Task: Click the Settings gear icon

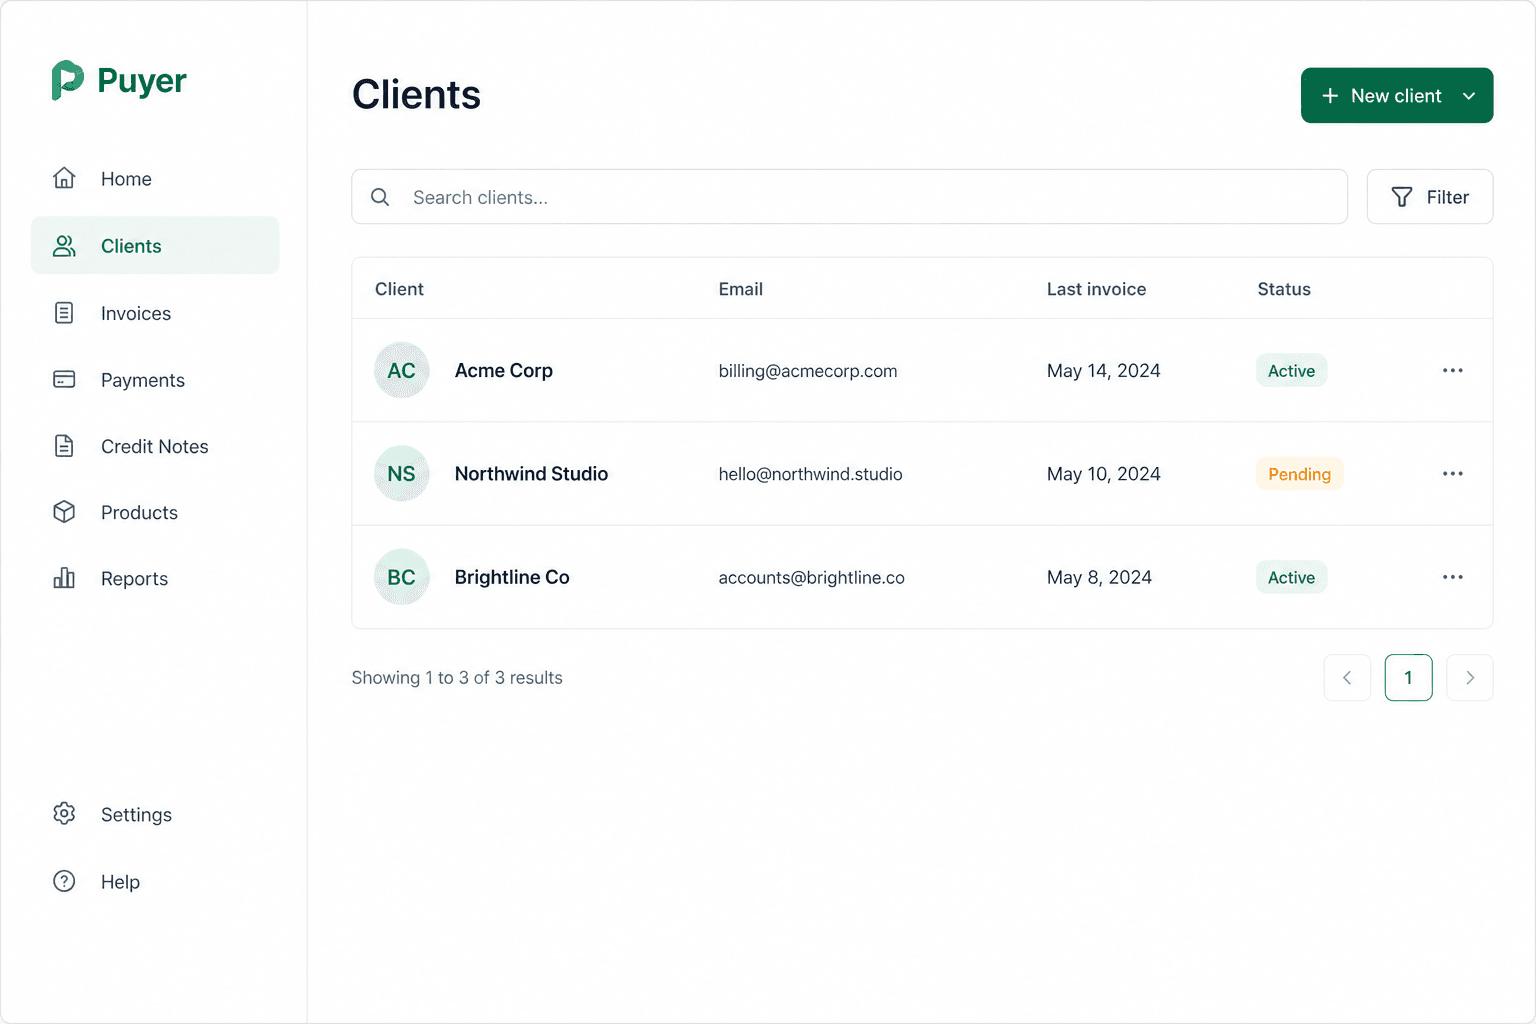Action: (x=64, y=814)
